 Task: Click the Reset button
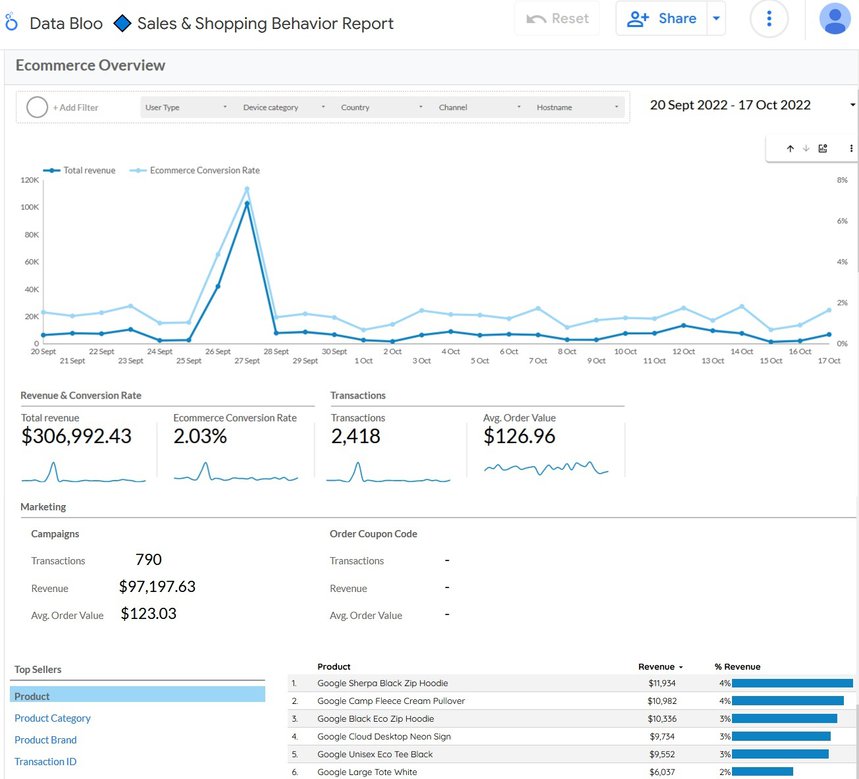pos(557,19)
